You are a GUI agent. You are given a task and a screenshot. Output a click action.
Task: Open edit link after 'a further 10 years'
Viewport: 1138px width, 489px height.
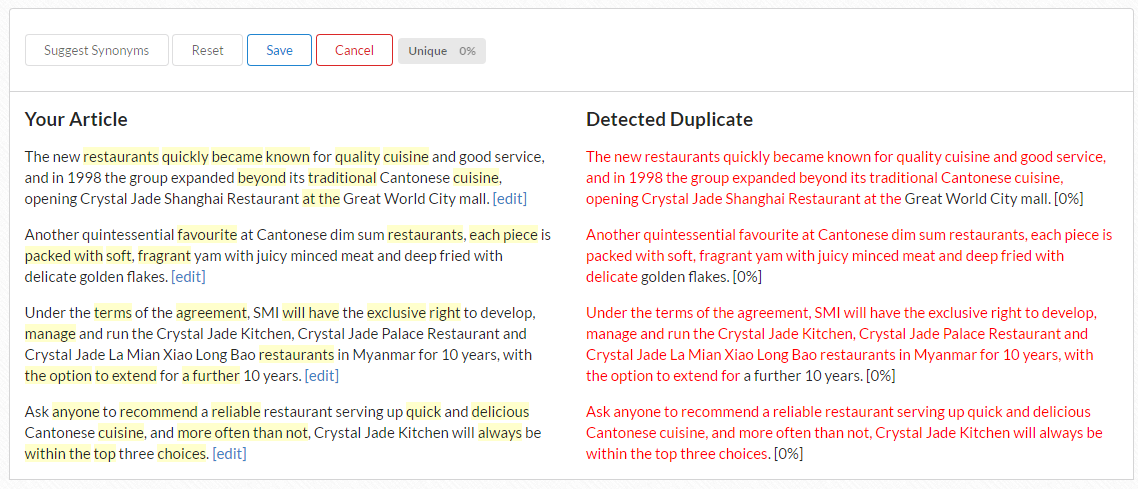[x=322, y=376]
